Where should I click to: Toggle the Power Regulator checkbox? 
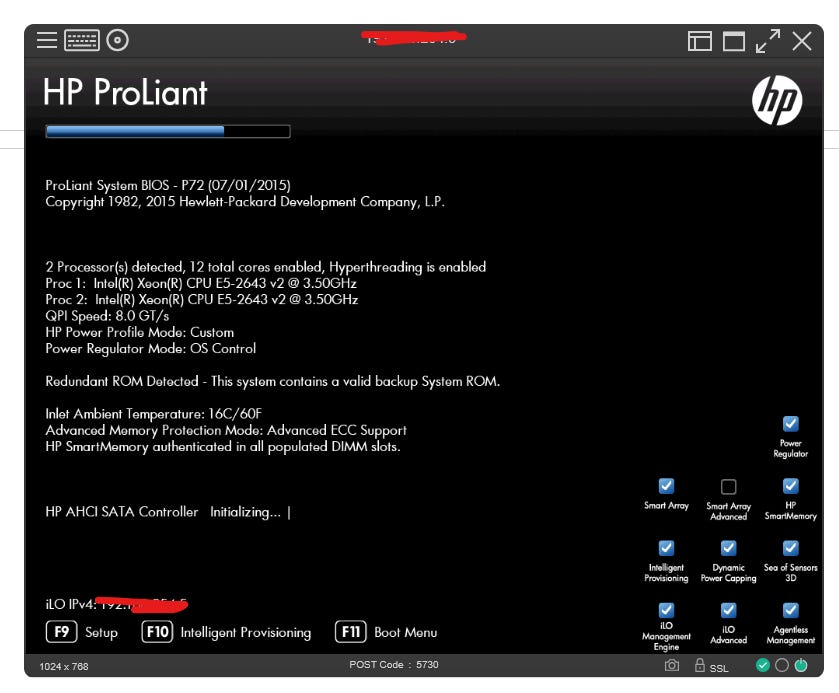point(790,424)
